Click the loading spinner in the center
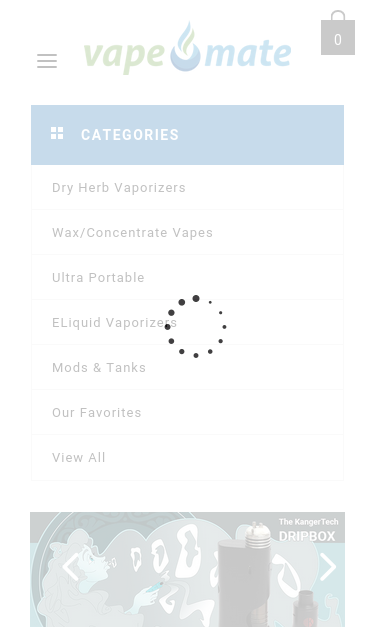Viewport: 375px width, 627px height. pos(196,327)
